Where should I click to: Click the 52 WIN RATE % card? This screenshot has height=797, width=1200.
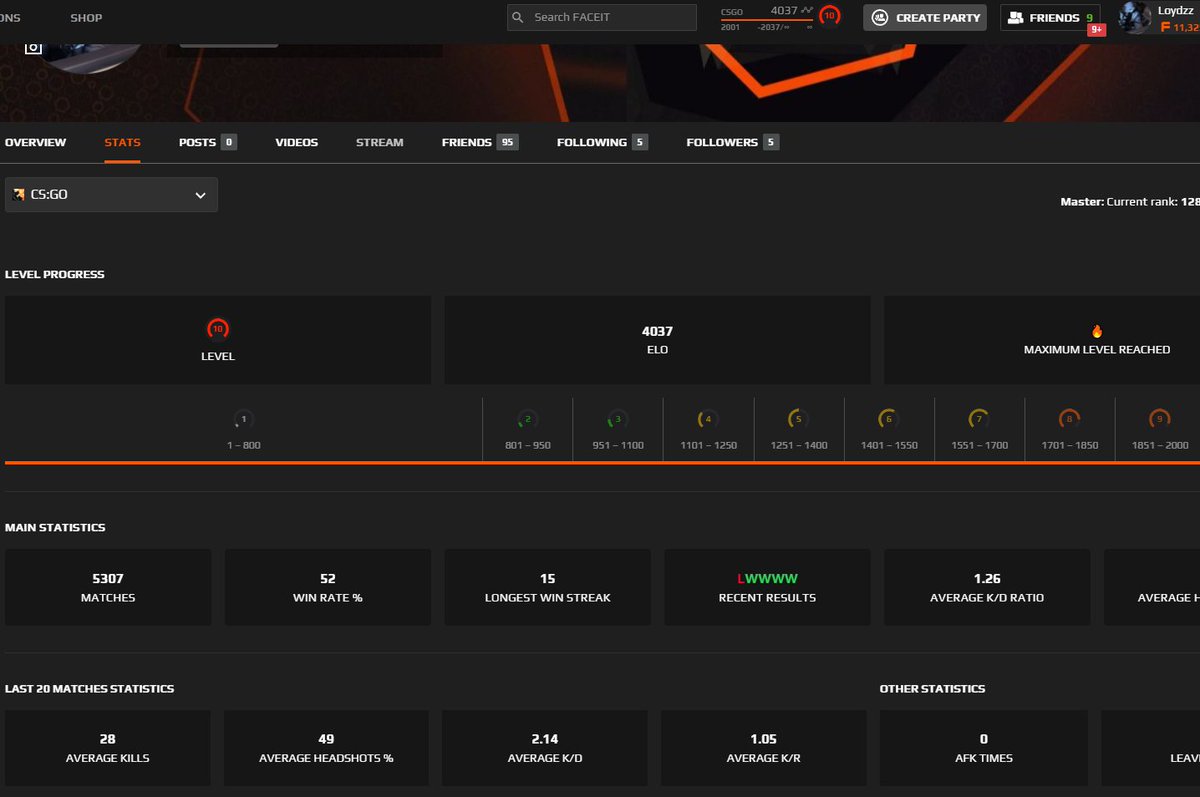328,587
